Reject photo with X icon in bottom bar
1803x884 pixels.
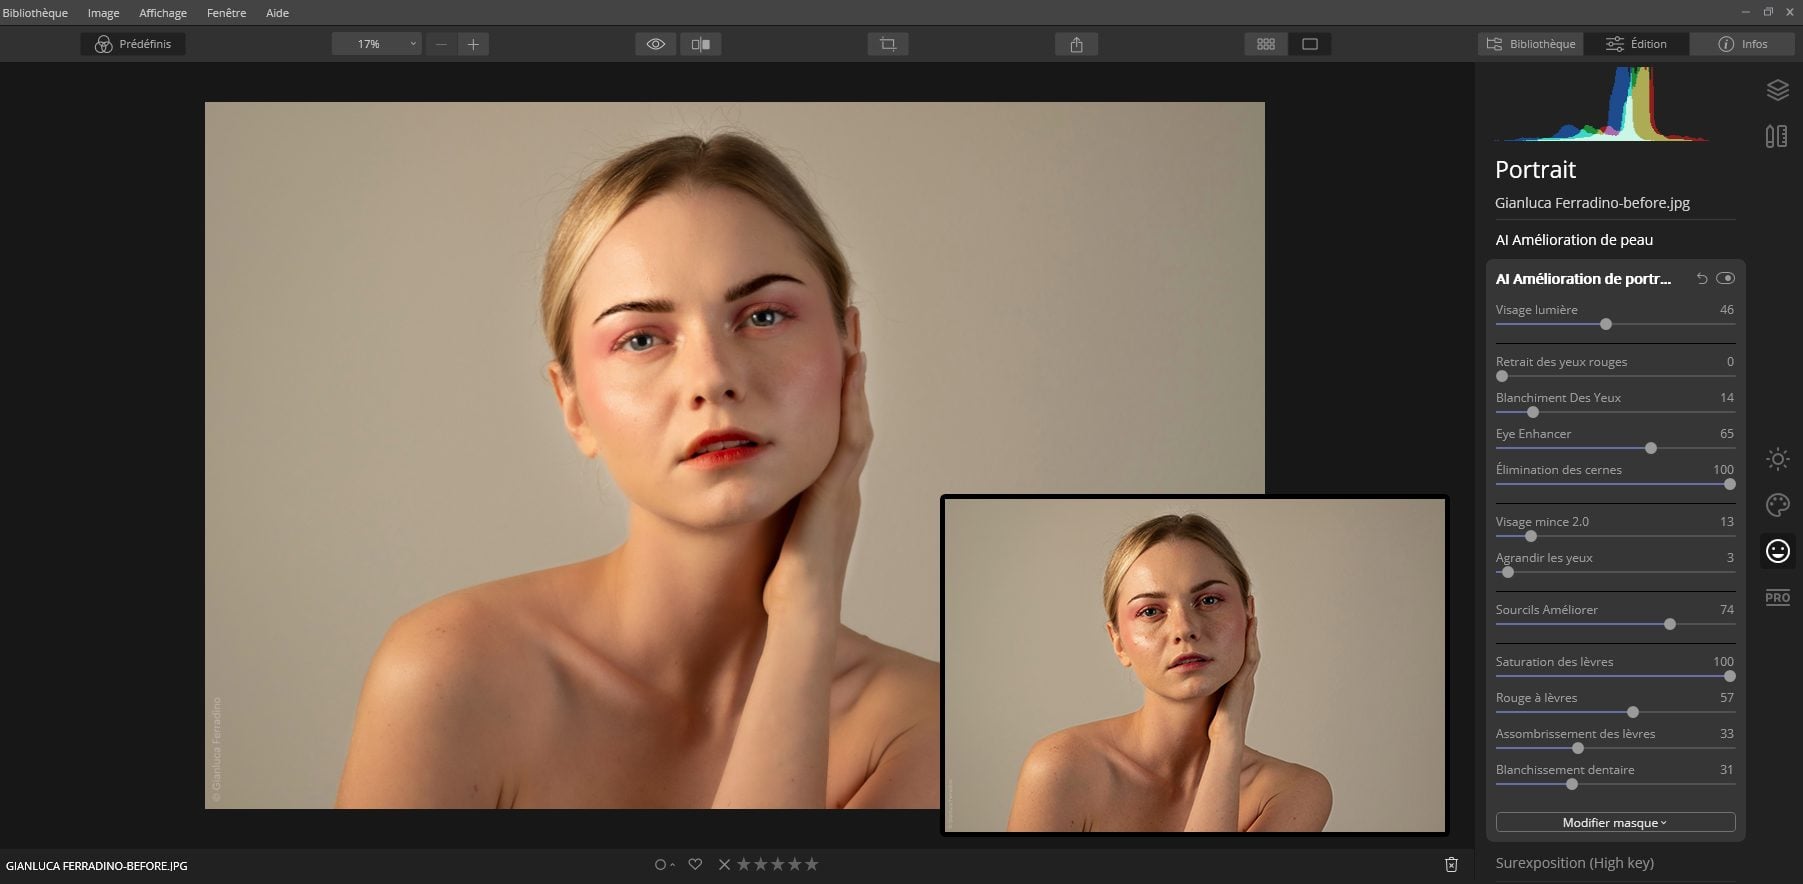[725, 864]
